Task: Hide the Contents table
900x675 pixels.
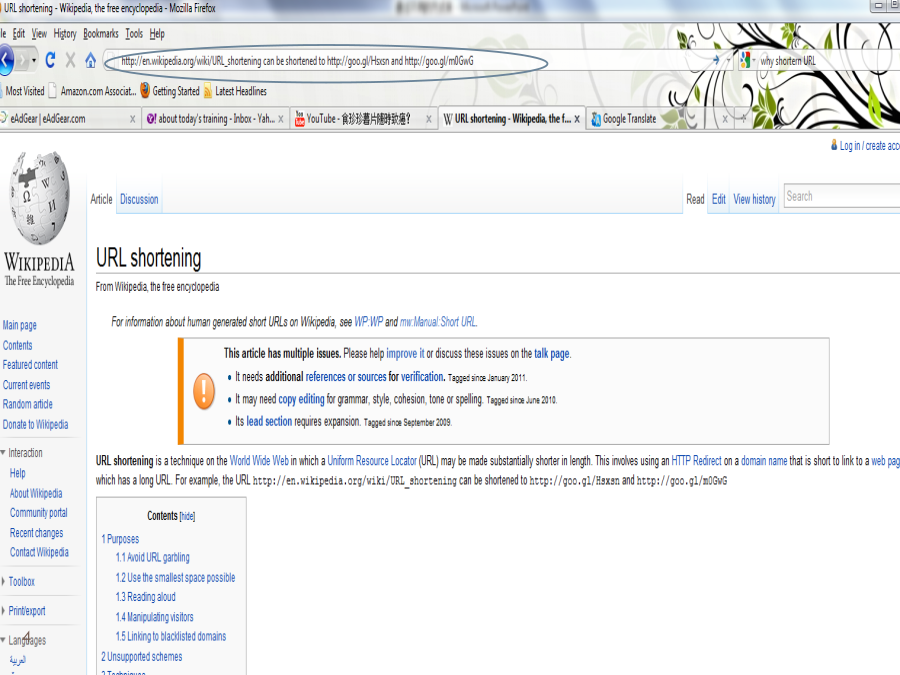Action: (187, 517)
